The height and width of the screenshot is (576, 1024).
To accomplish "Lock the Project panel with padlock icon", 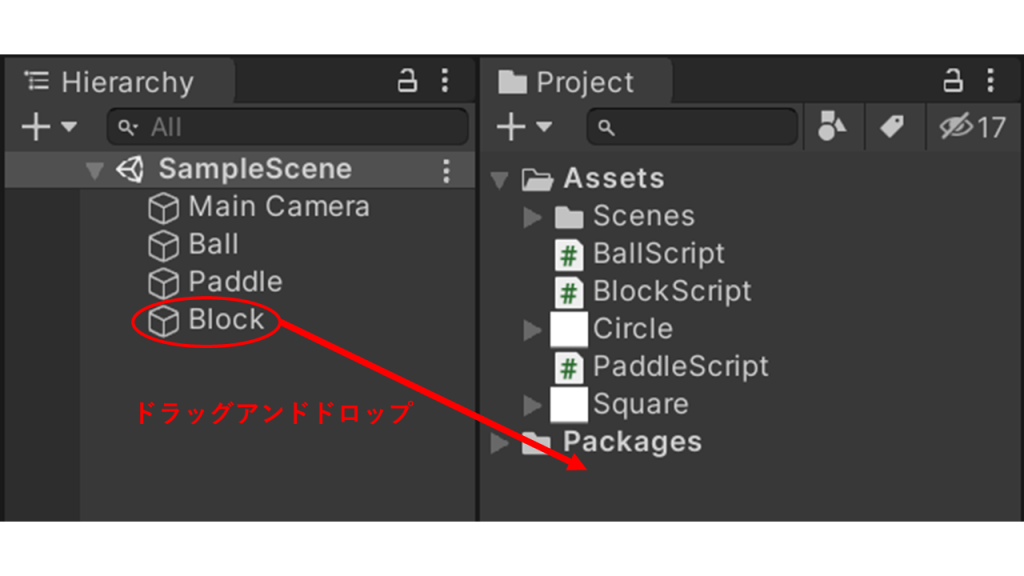I will [953, 82].
